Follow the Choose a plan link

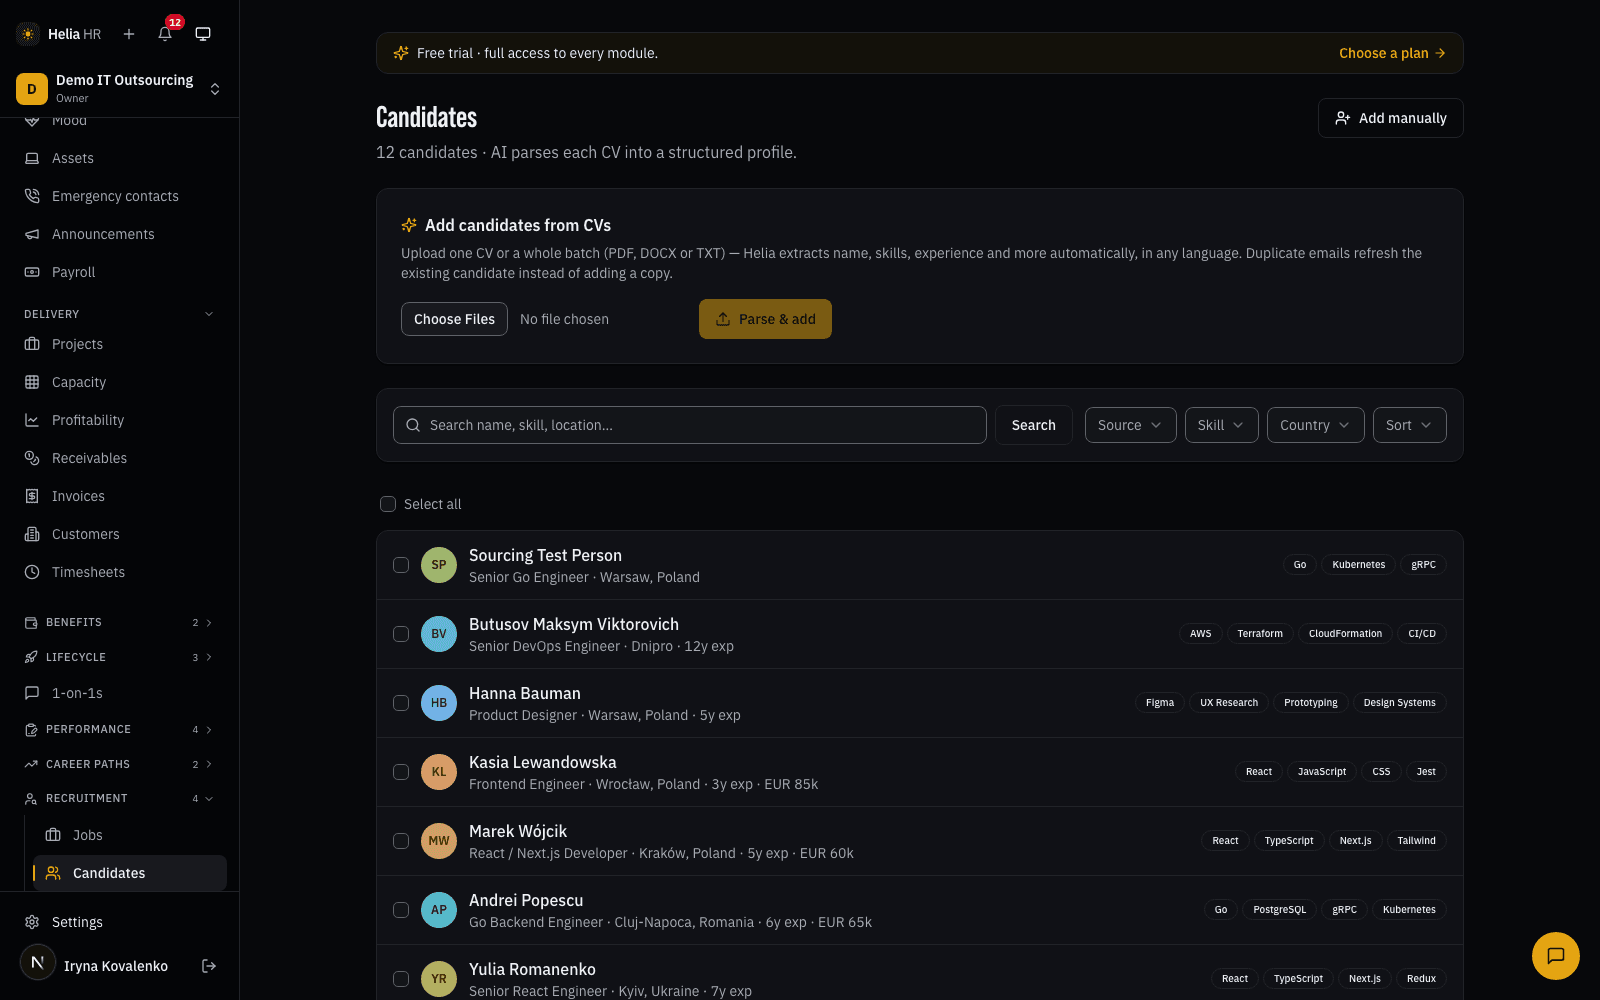click(1392, 53)
